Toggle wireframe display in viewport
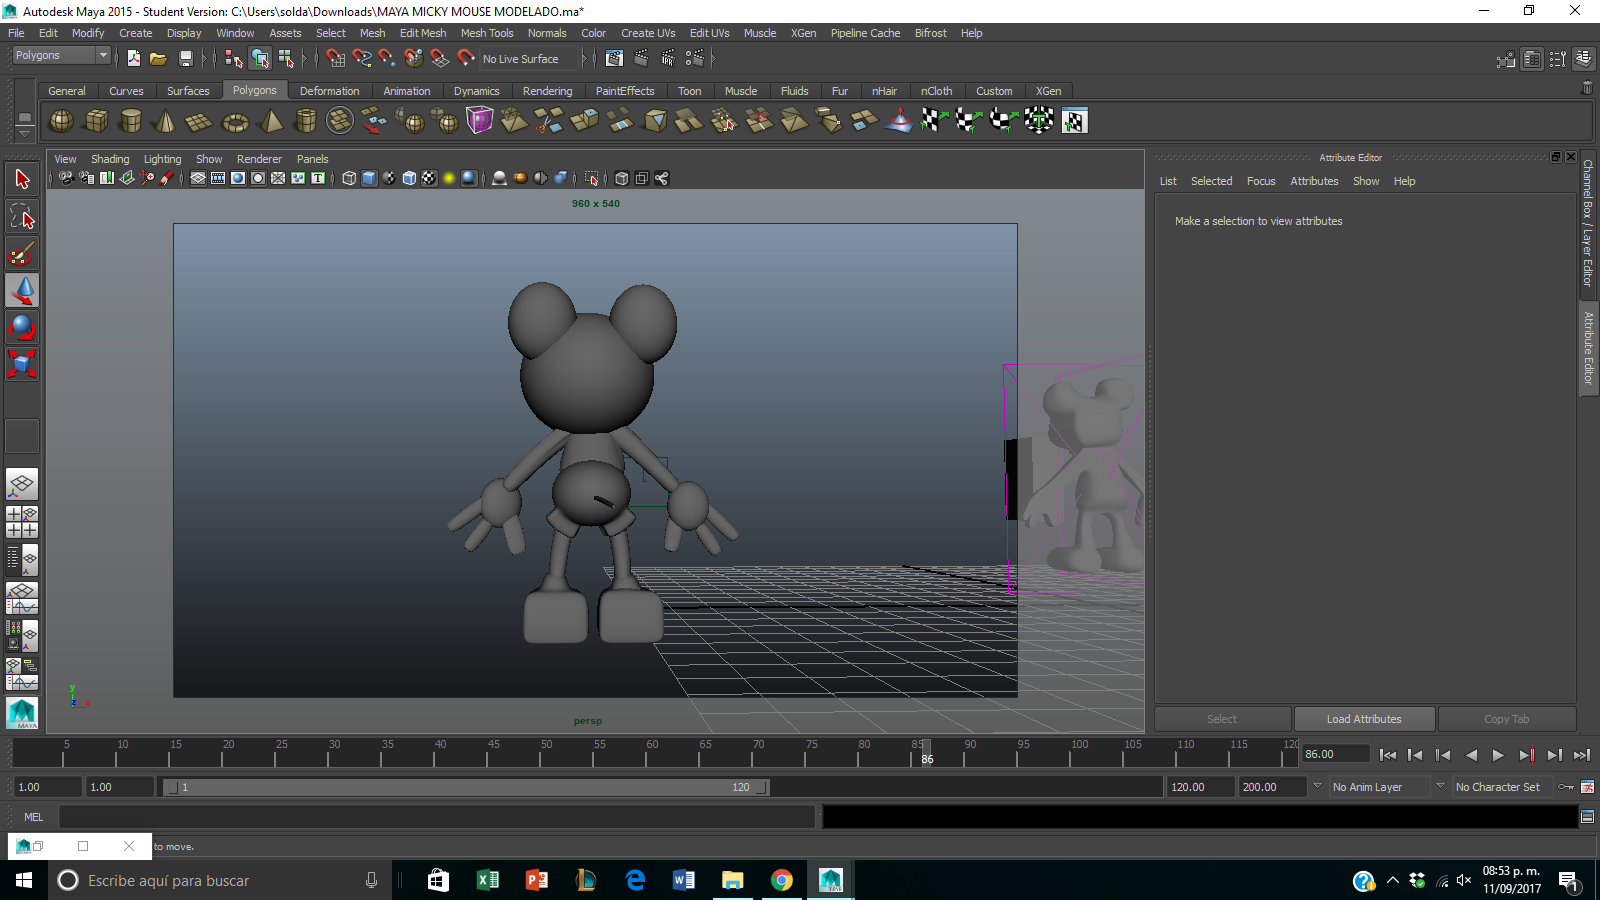 tap(349, 179)
